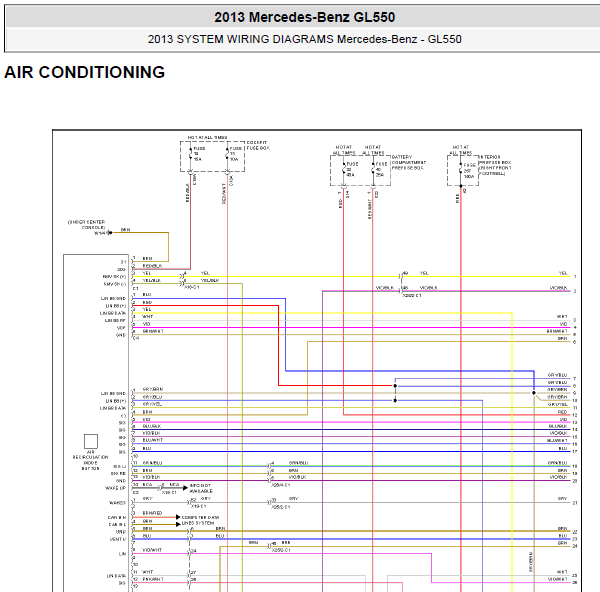Select the "X26/4-C1" connector label
Screen dimensions: 600x592
coord(281,484)
